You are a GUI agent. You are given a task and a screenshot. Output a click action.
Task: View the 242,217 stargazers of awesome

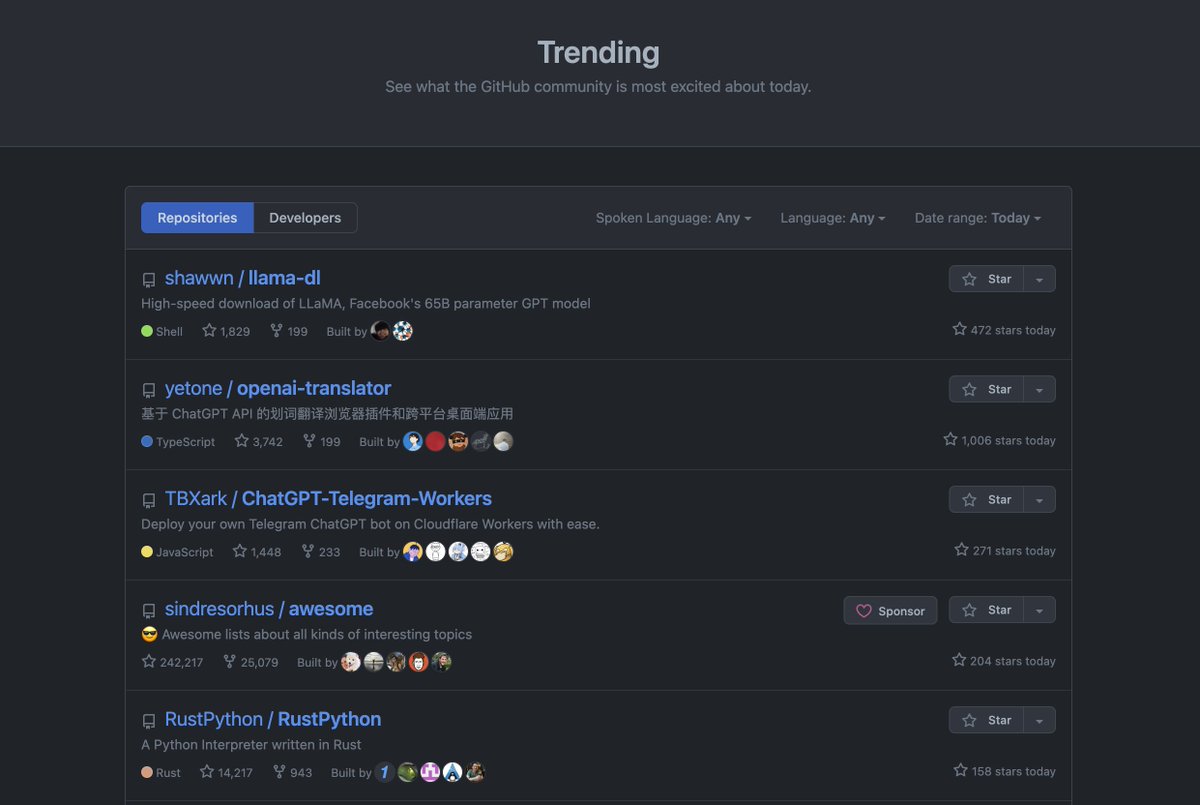(x=172, y=662)
